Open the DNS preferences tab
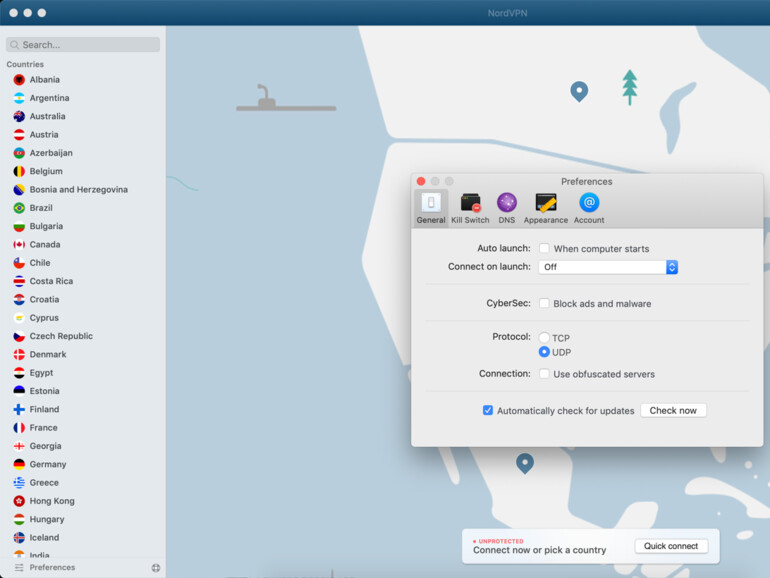 tap(506, 208)
